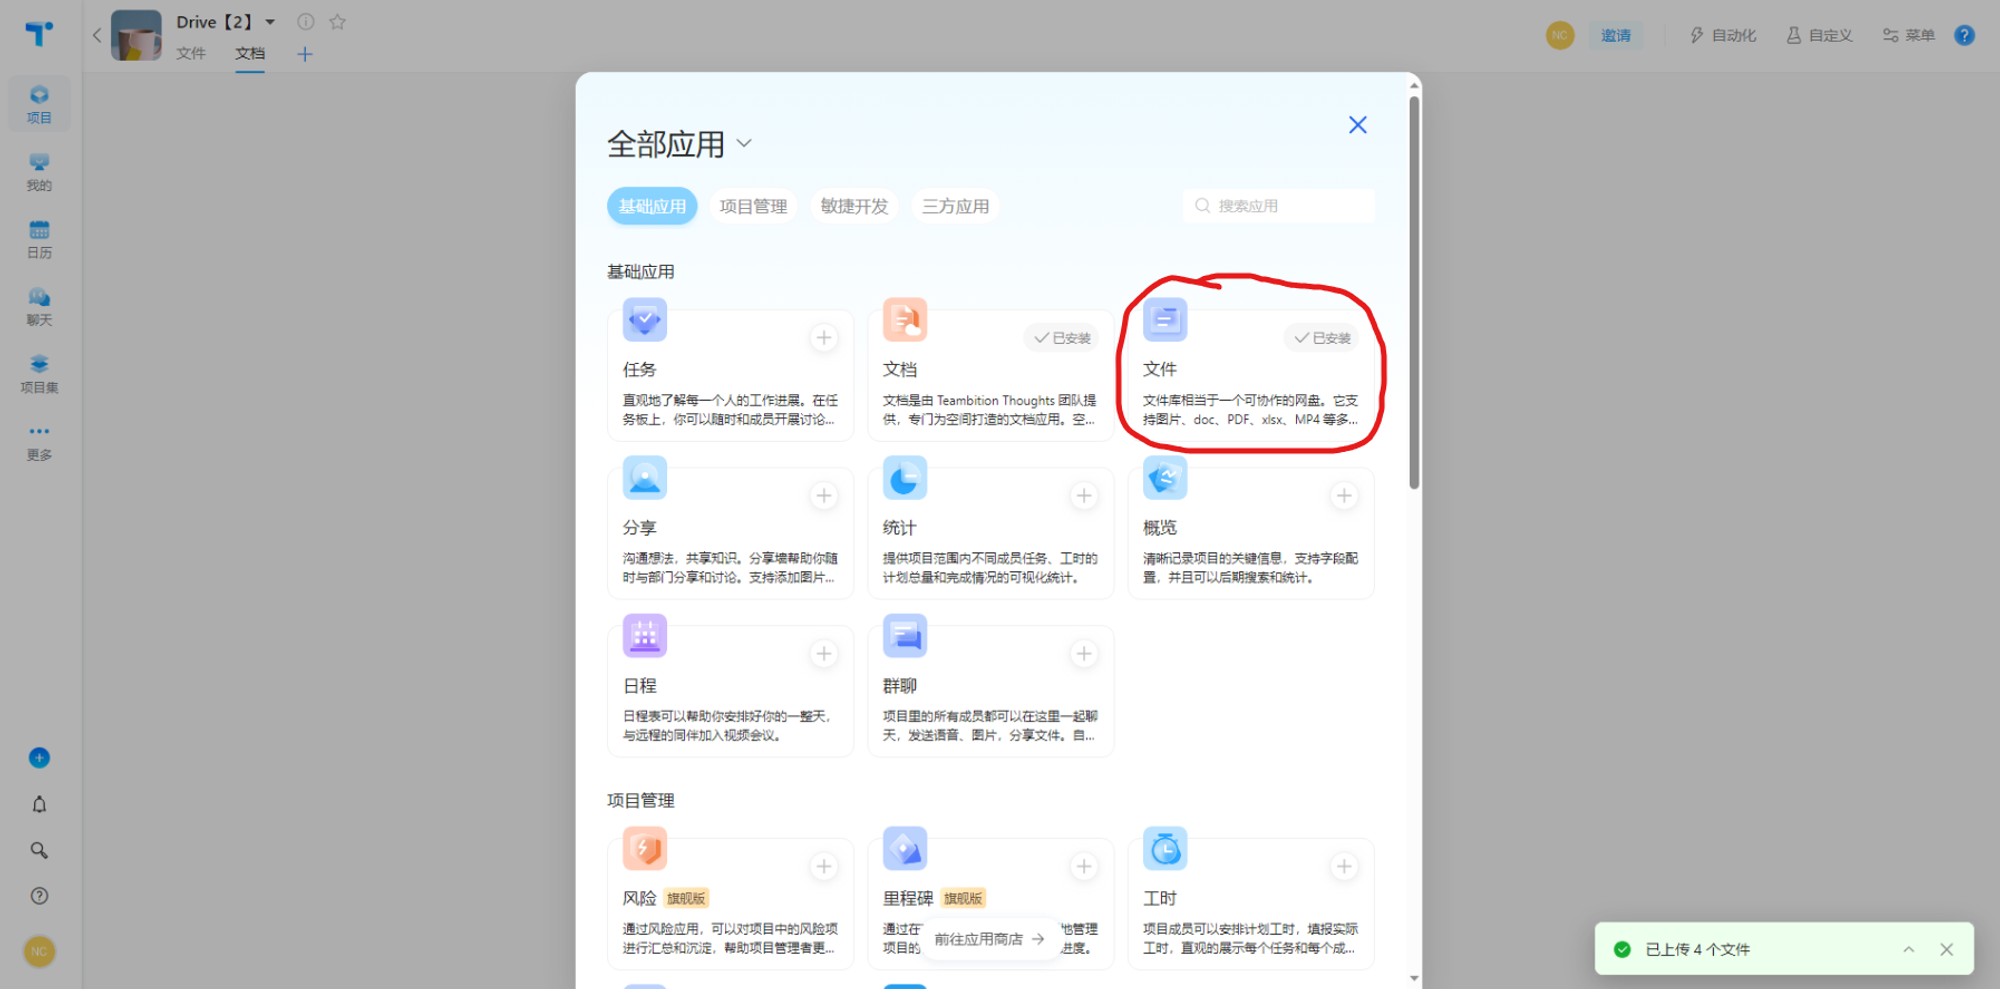Go back with the left arrow

point(97,35)
